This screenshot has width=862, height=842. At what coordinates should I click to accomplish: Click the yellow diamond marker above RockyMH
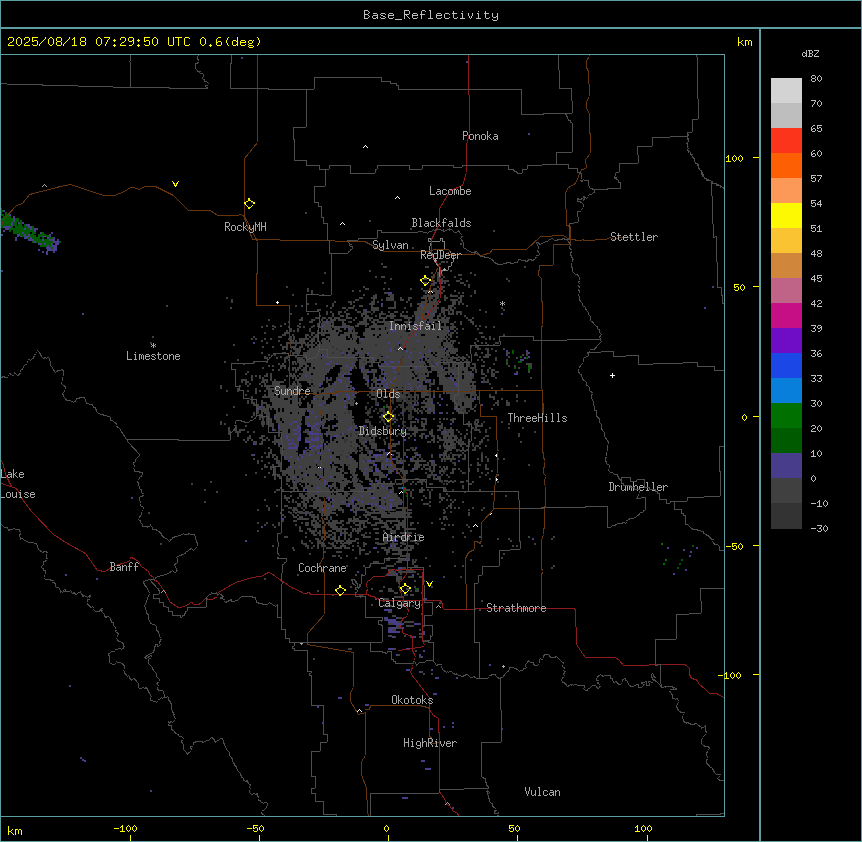click(249, 203)
